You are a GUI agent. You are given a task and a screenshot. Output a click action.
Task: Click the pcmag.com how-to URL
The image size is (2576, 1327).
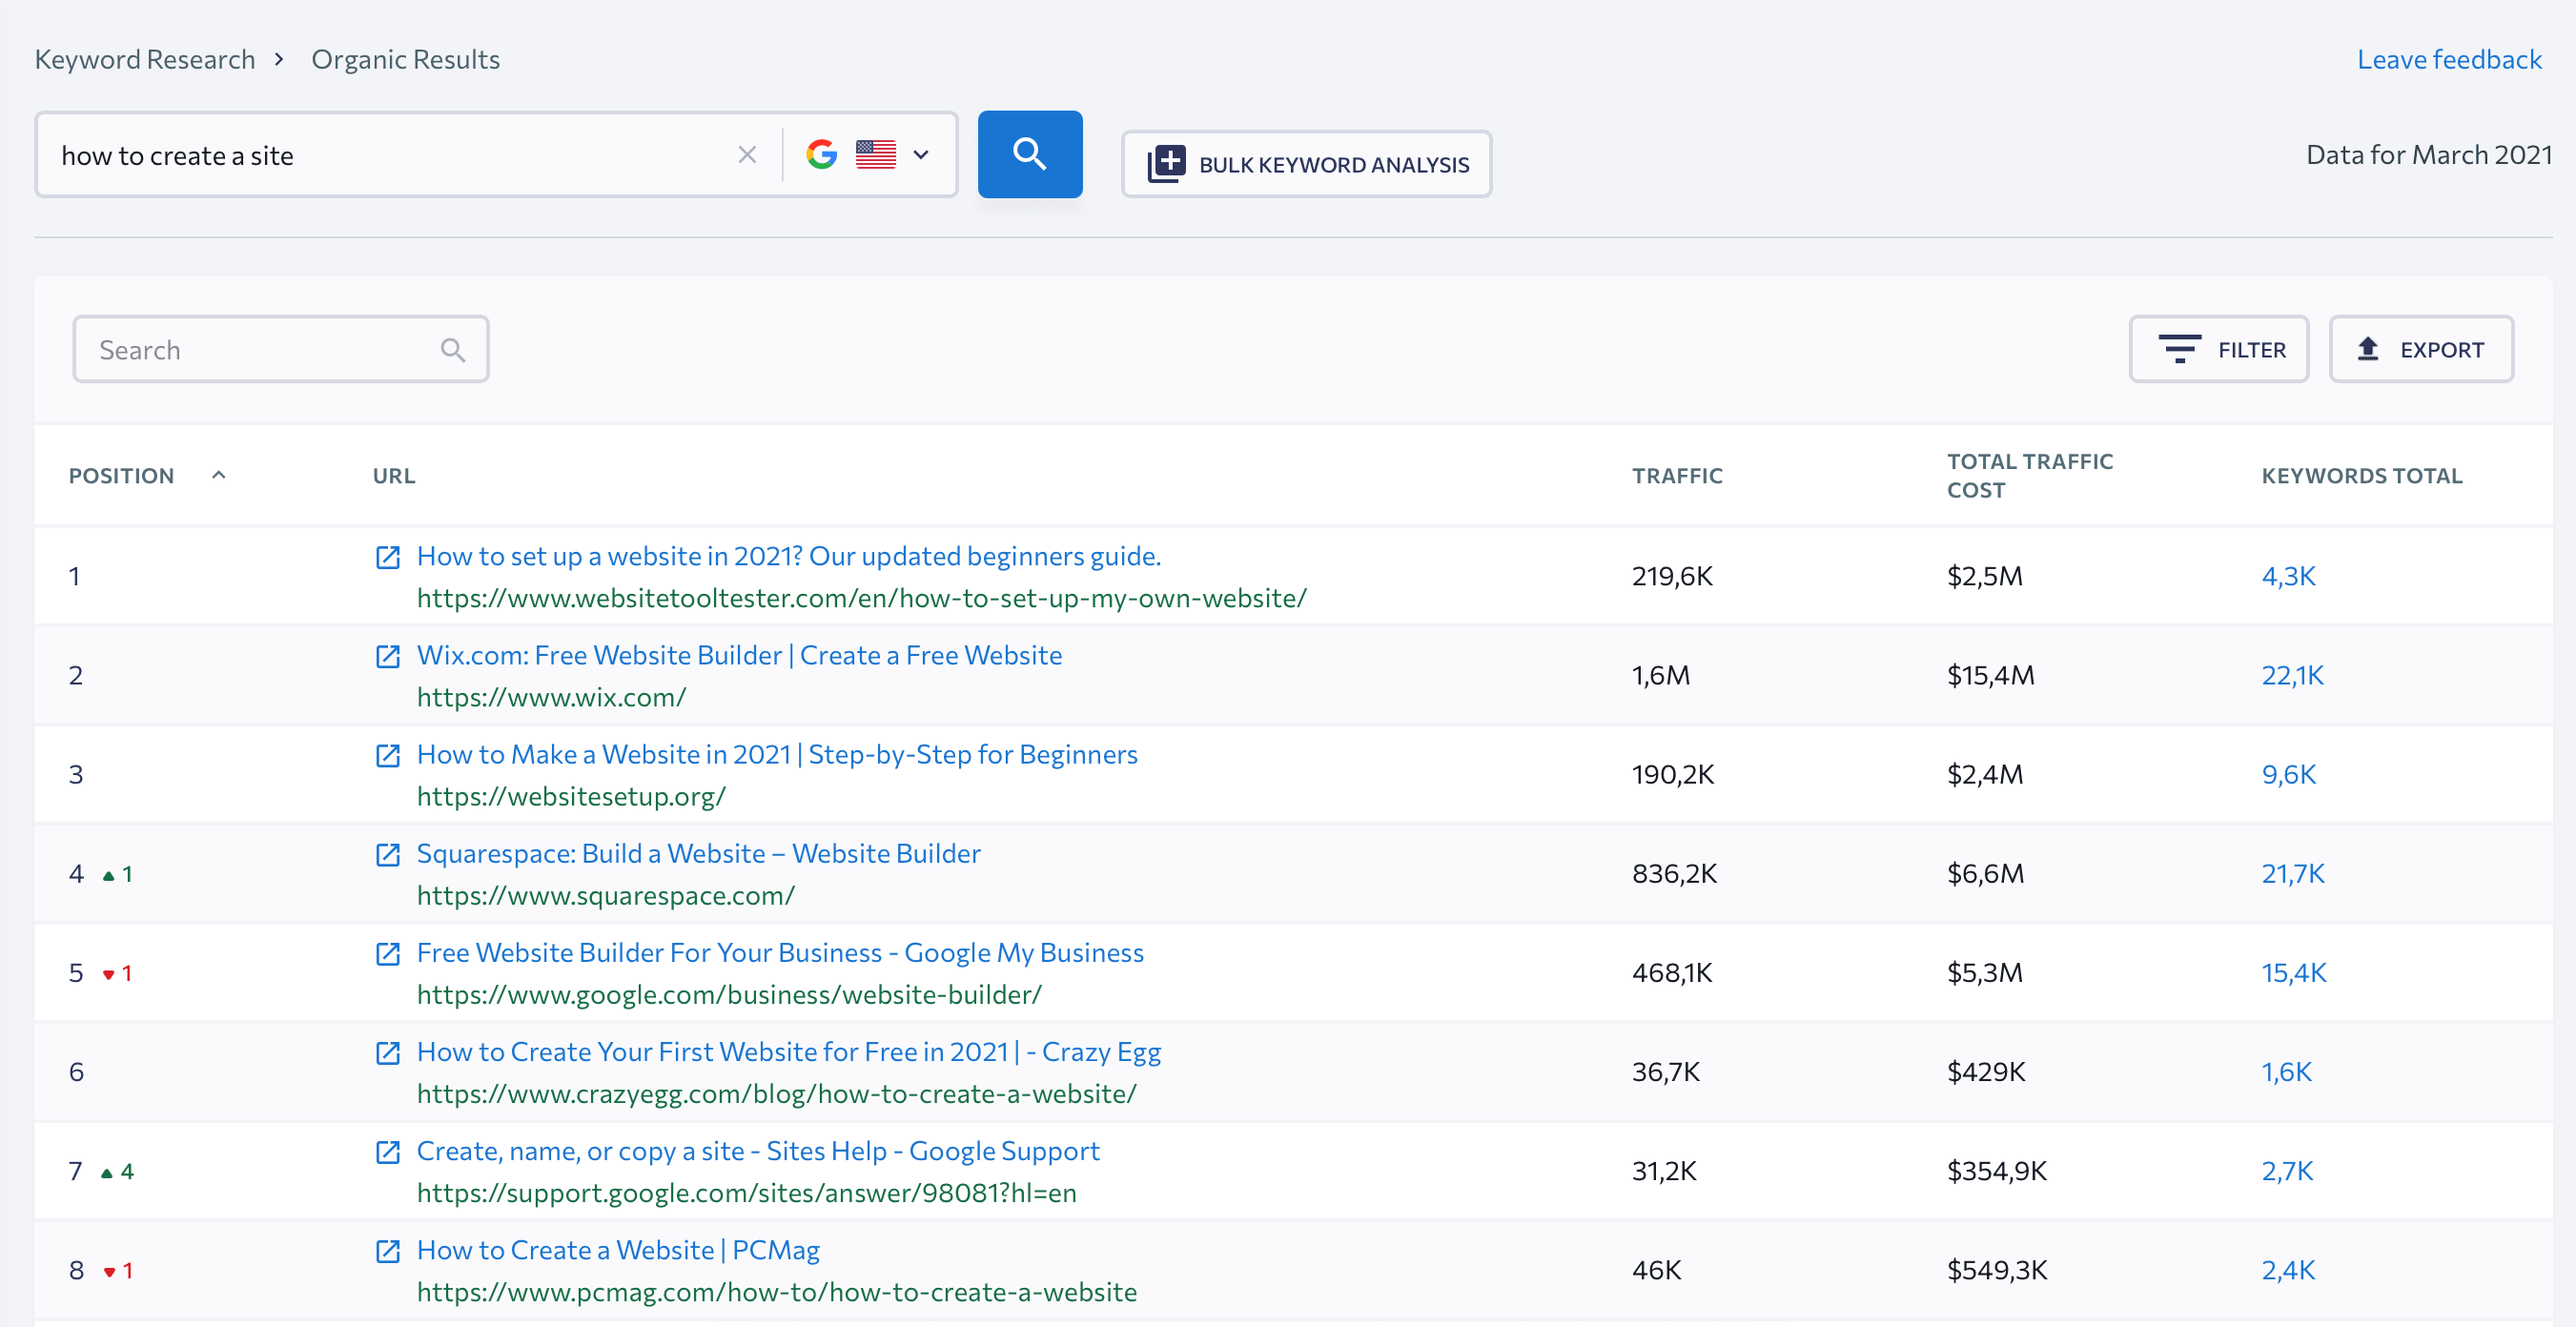pyautogui.click(x=777, y=1291)
